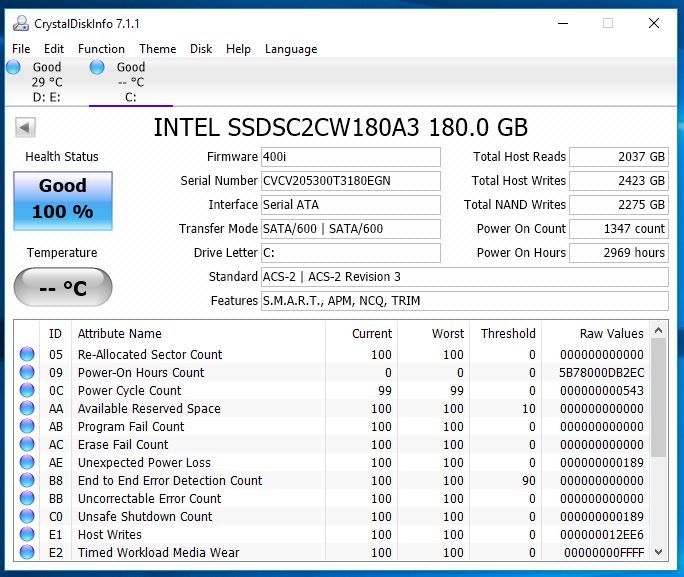Click status orb of Timed Workload Media Wear row

27,552
